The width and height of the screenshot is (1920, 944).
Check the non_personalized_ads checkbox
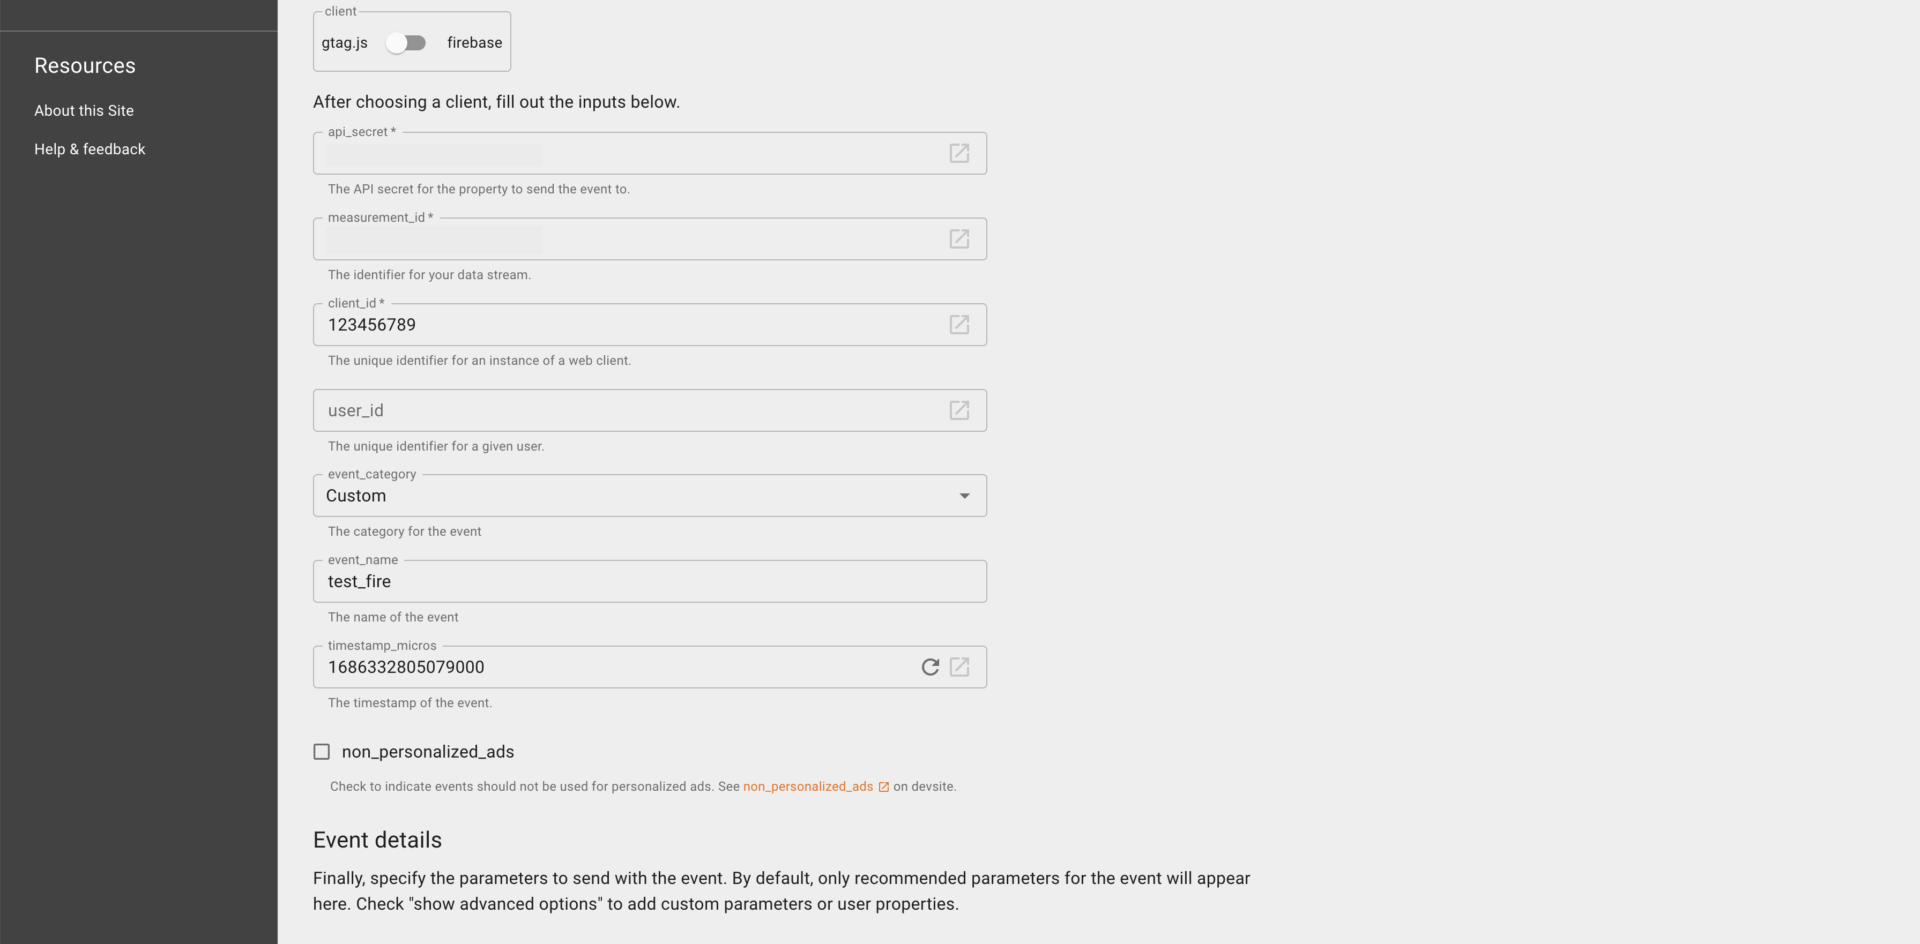pos(322,752)
